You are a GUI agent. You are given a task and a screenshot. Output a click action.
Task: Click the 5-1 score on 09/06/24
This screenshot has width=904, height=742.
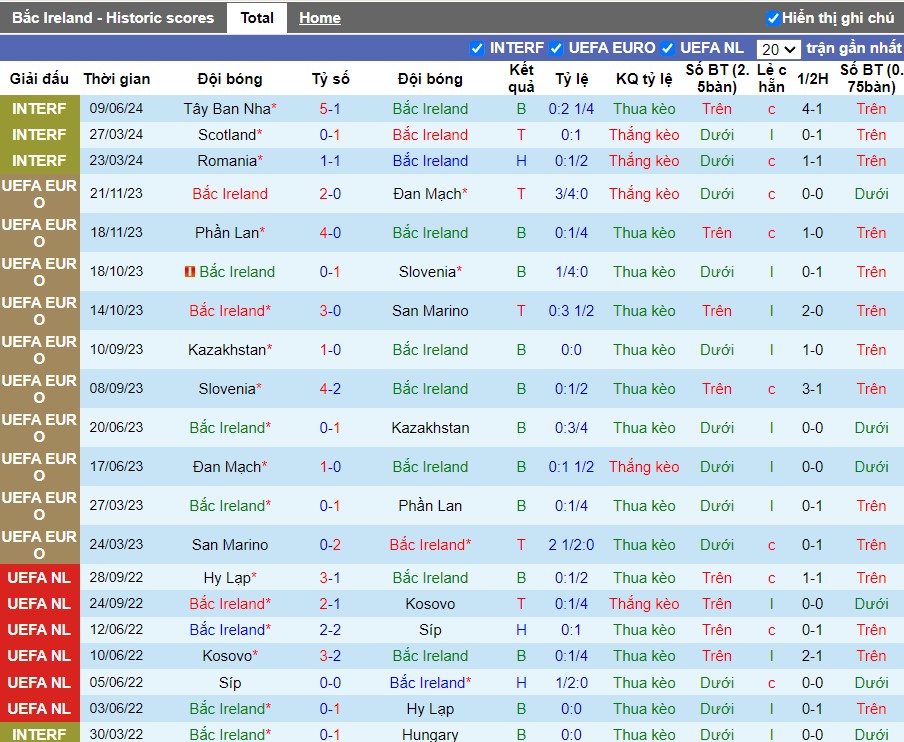(330, 108)
